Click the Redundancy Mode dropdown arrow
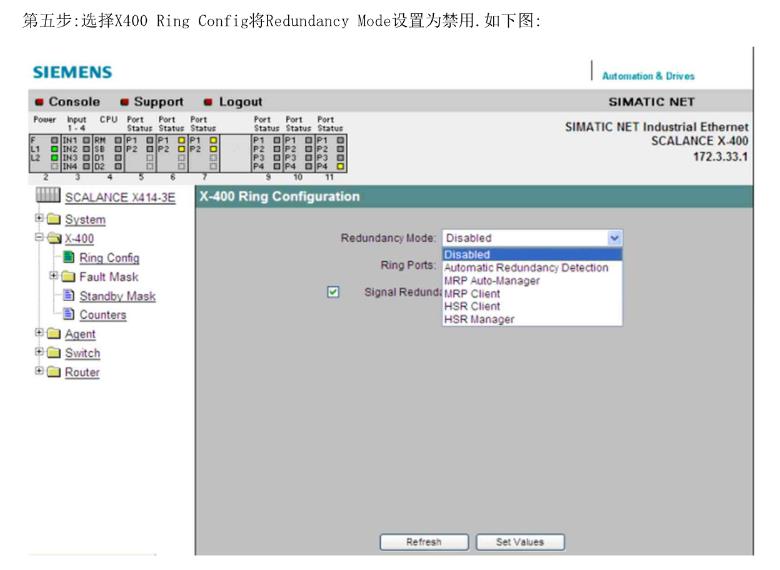The image size is (780, 570). [614, 238]
